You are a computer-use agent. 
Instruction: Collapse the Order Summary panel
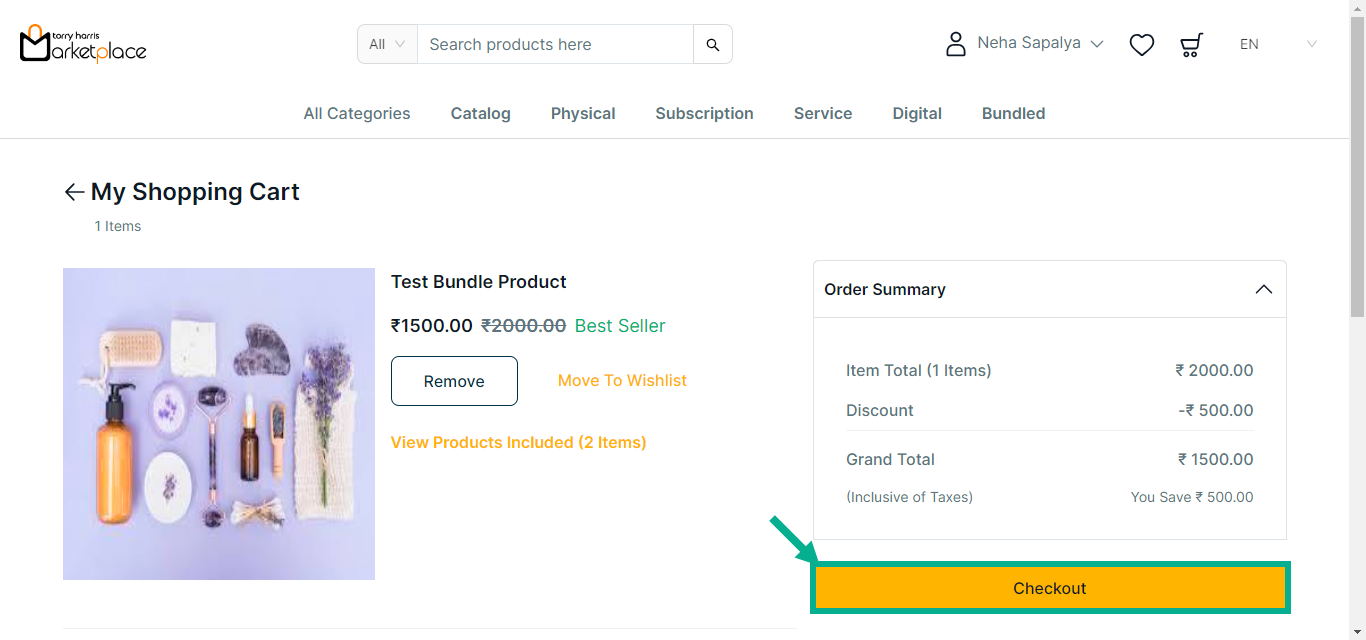click(x=1263, y=289)
